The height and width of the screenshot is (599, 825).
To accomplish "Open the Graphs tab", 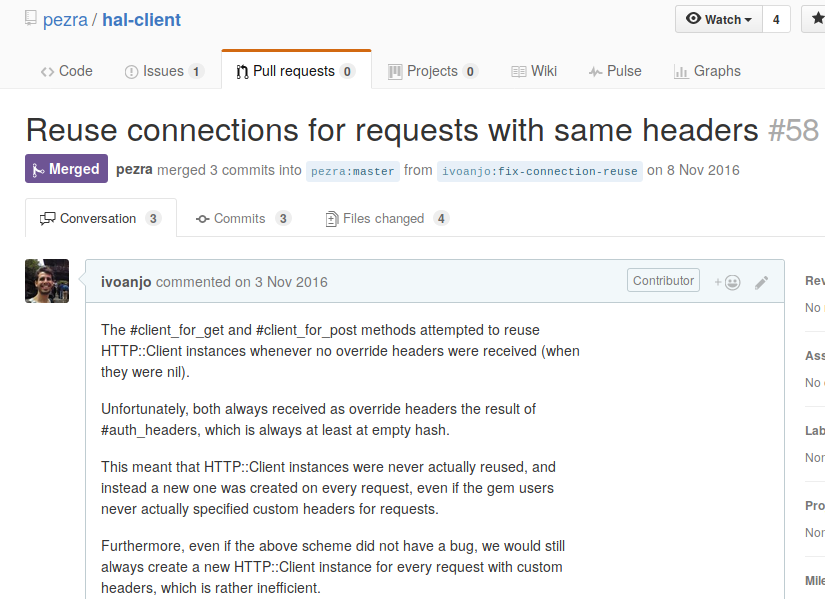I will pos(707,71).
